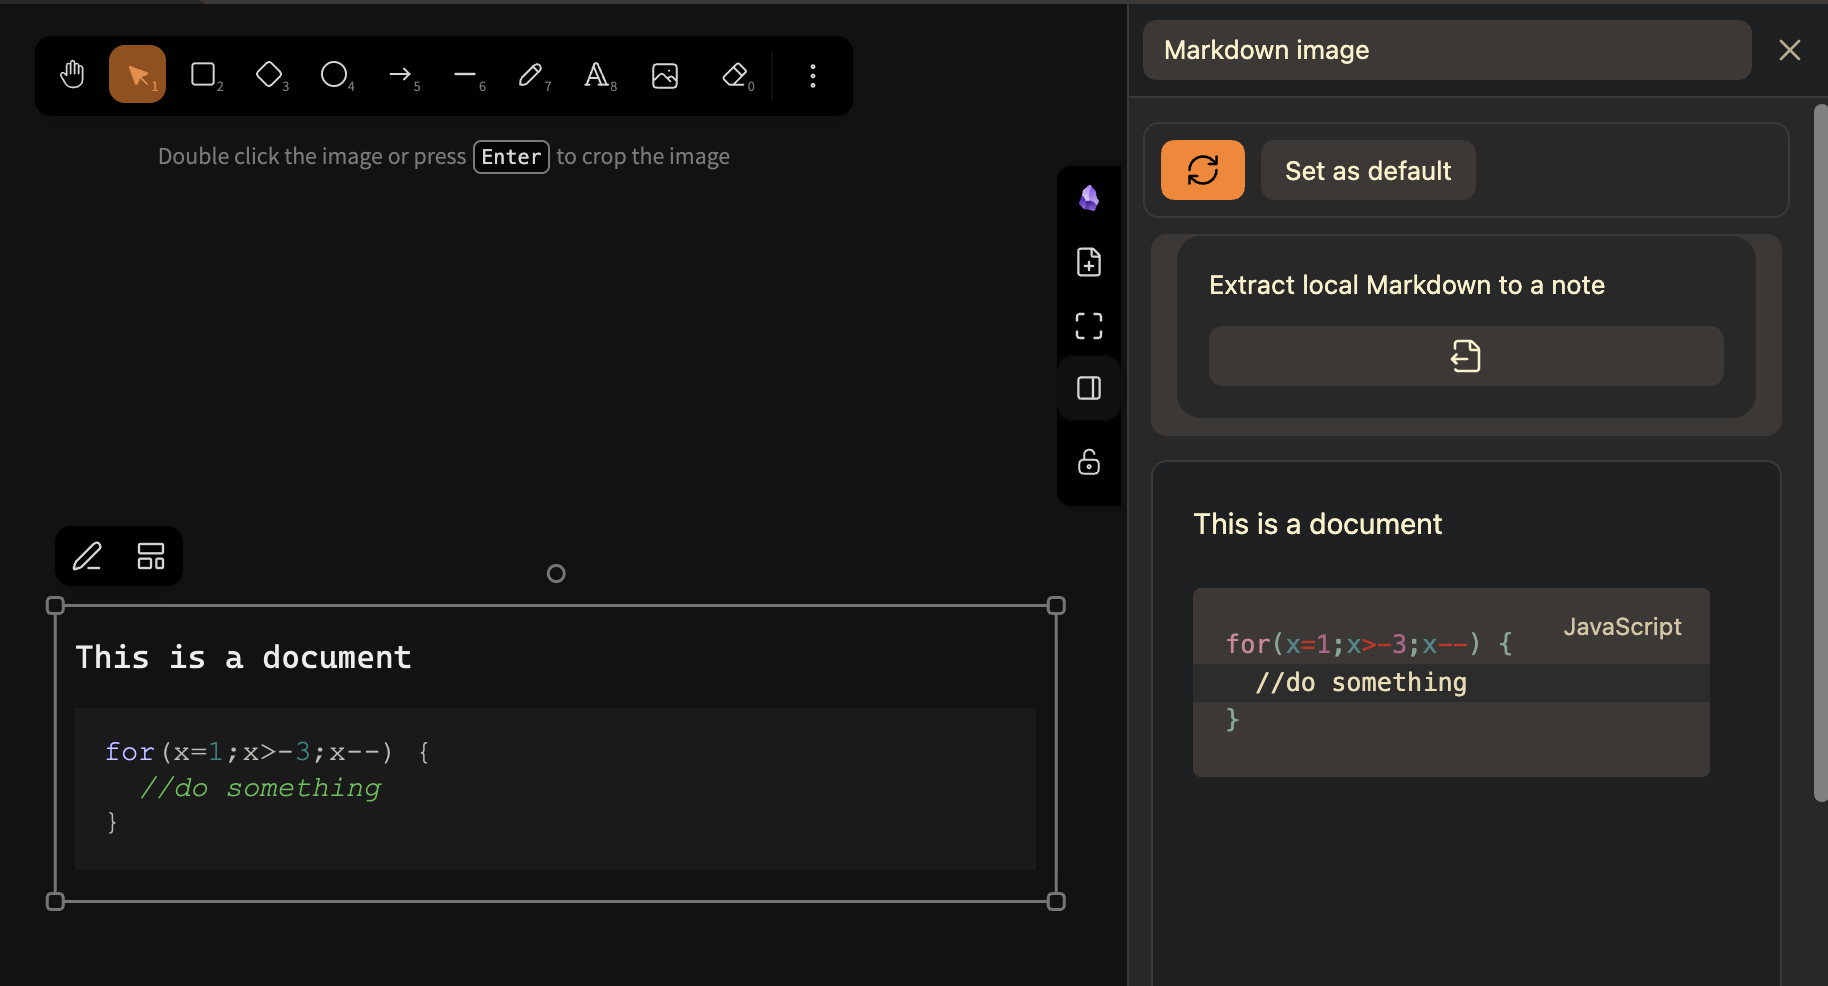Click the Enter key hint
The image size is (1828, 986).
511,157
